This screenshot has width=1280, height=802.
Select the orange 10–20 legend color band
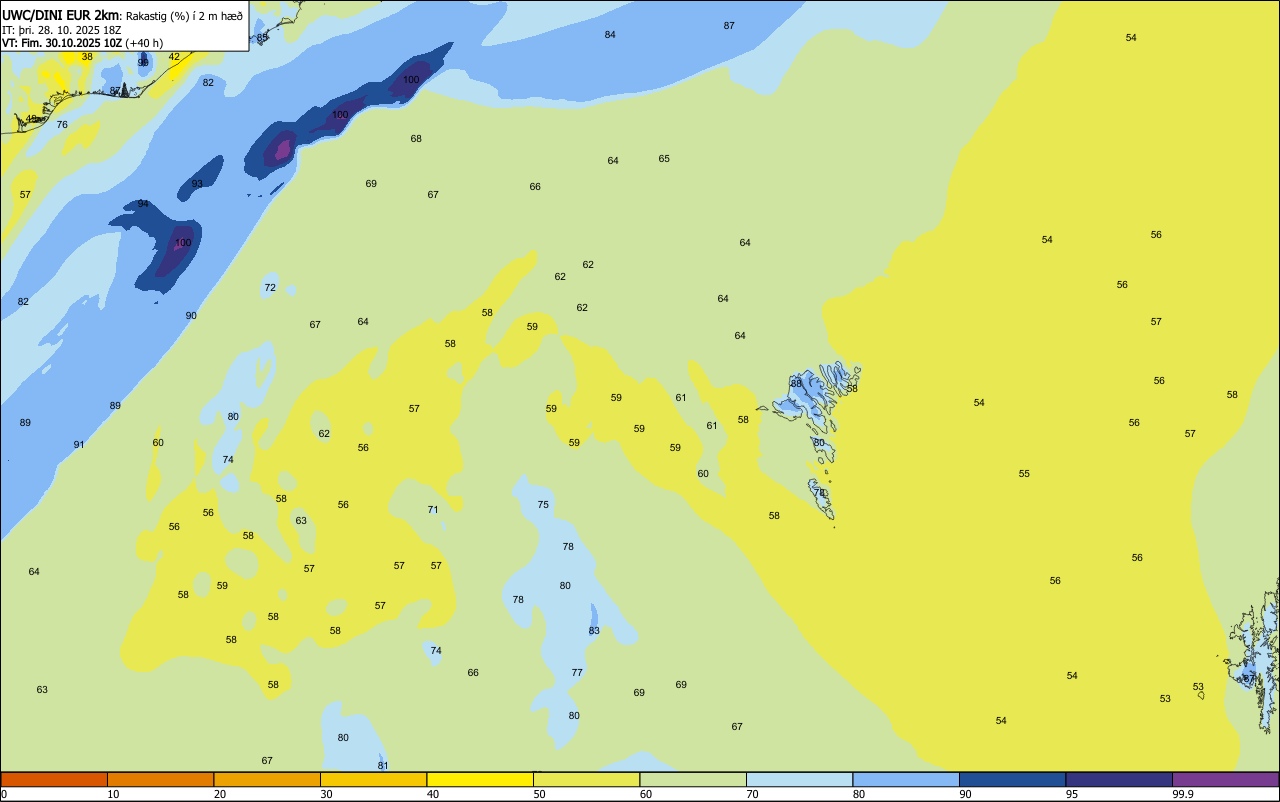click(160, 779)
